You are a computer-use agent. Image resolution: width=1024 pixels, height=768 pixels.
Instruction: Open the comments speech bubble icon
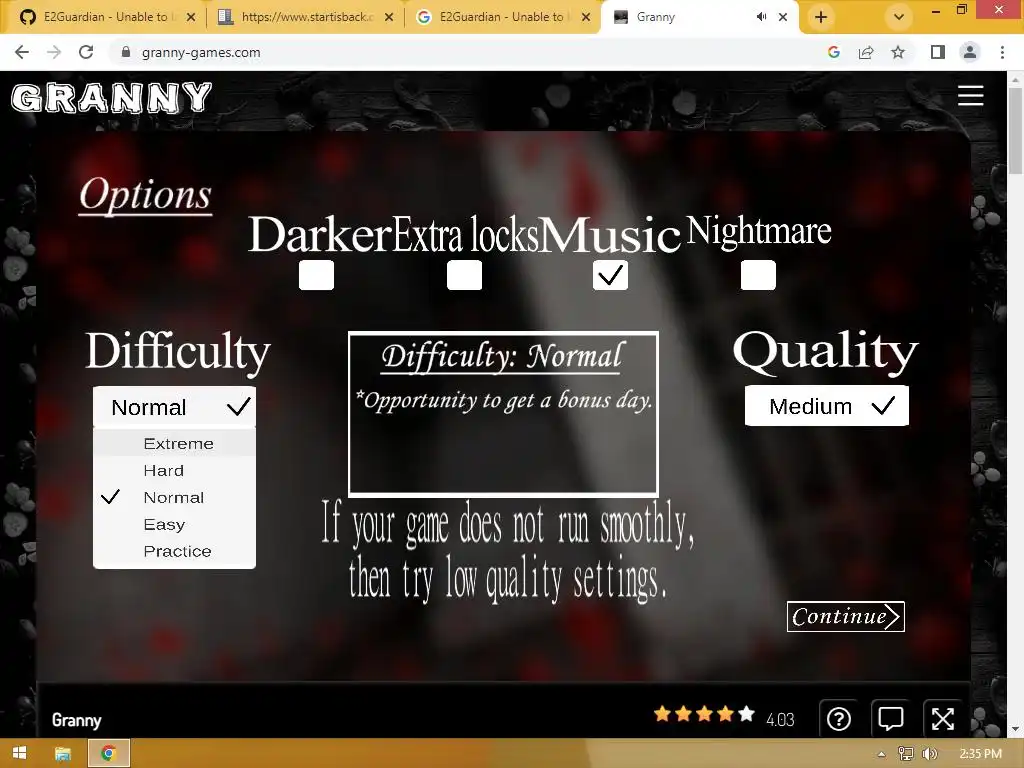(x=891, y=719)
